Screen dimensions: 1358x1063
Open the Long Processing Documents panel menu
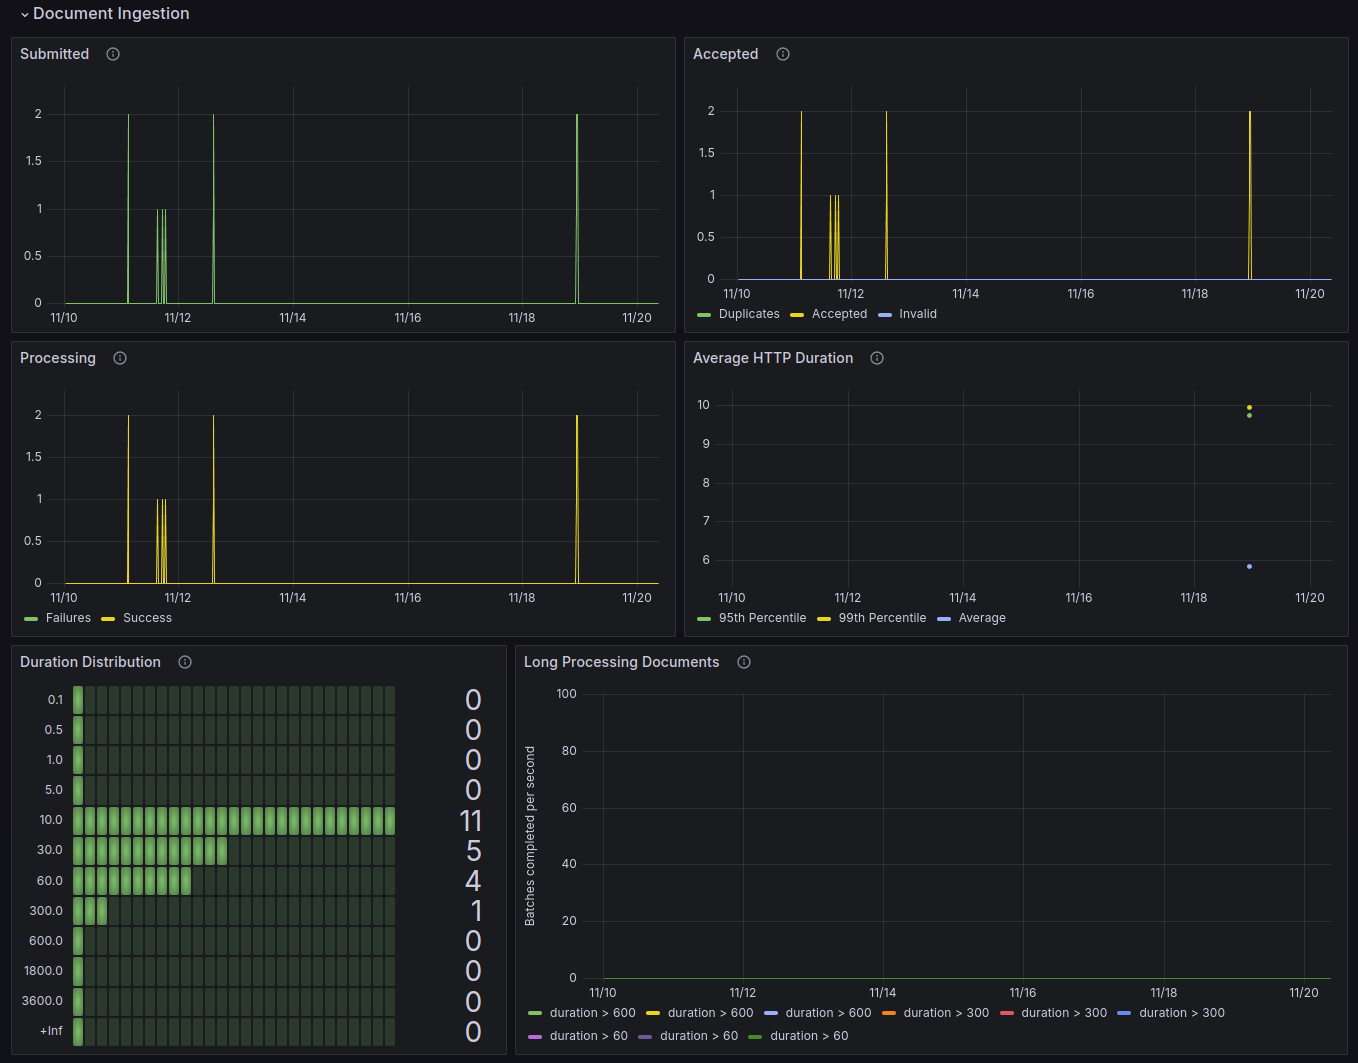pos(621,662)
